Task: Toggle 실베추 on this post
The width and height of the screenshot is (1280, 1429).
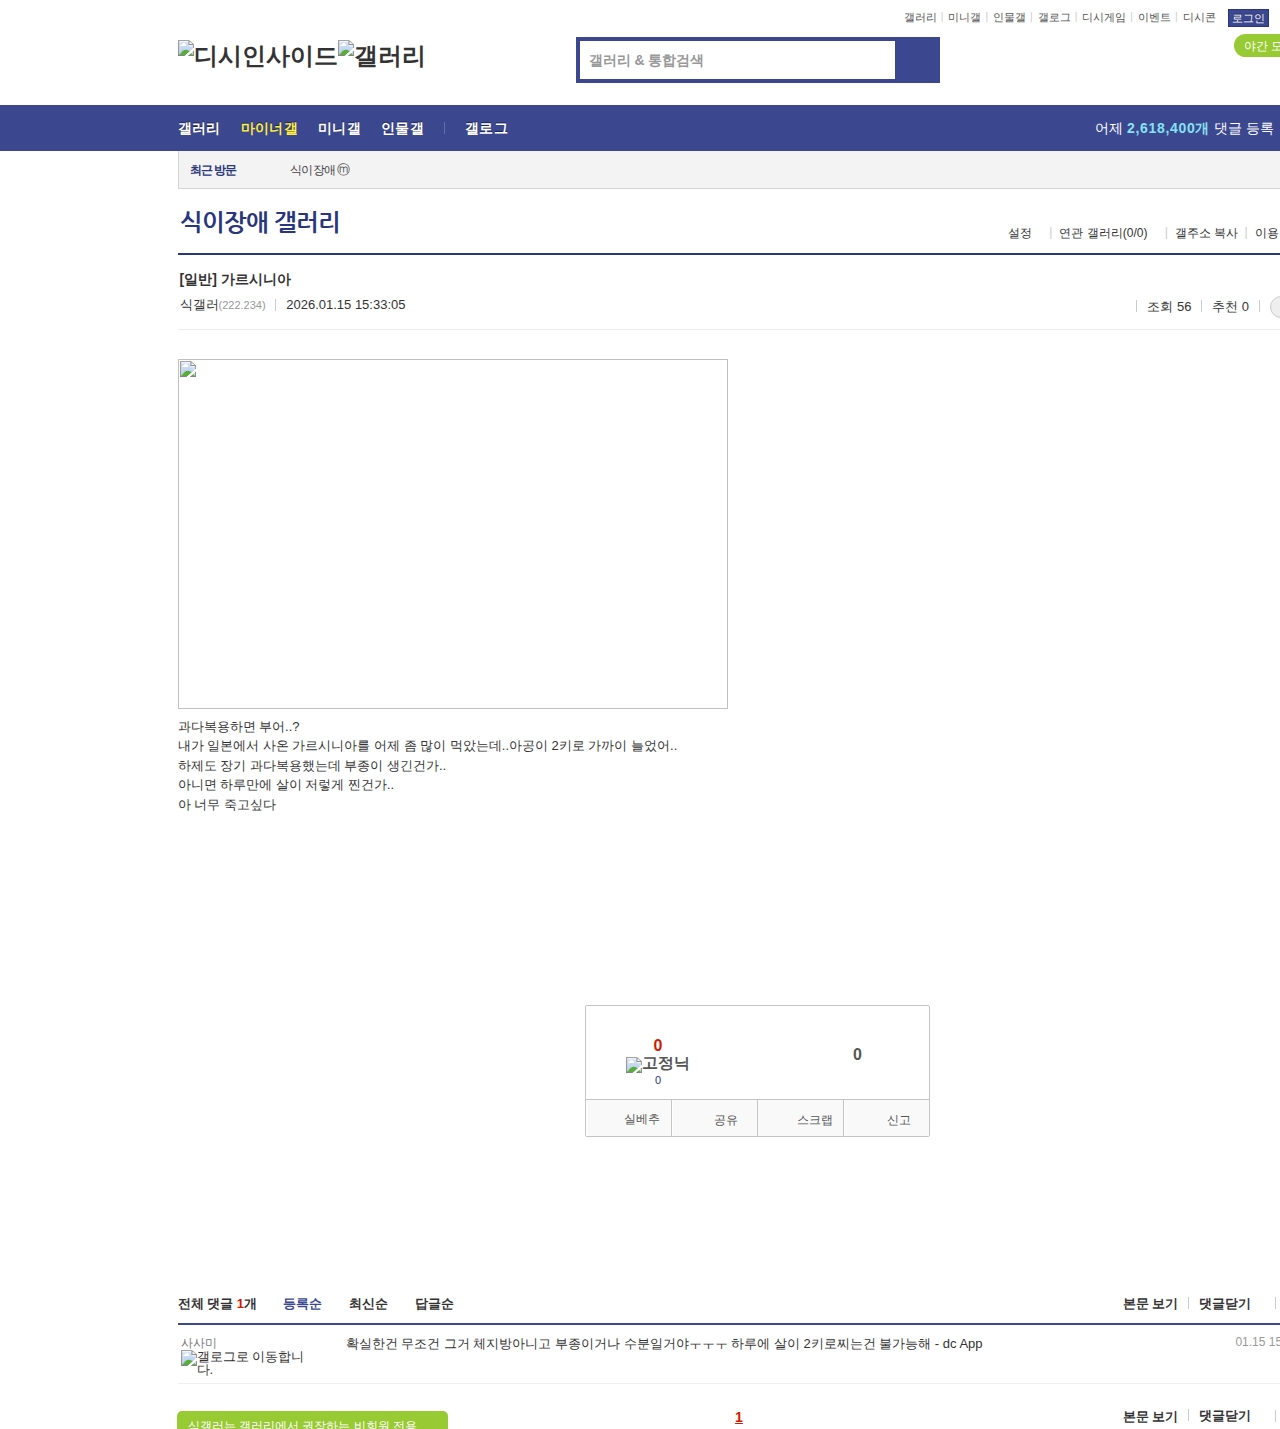Action: click(x=628, y=1118)
